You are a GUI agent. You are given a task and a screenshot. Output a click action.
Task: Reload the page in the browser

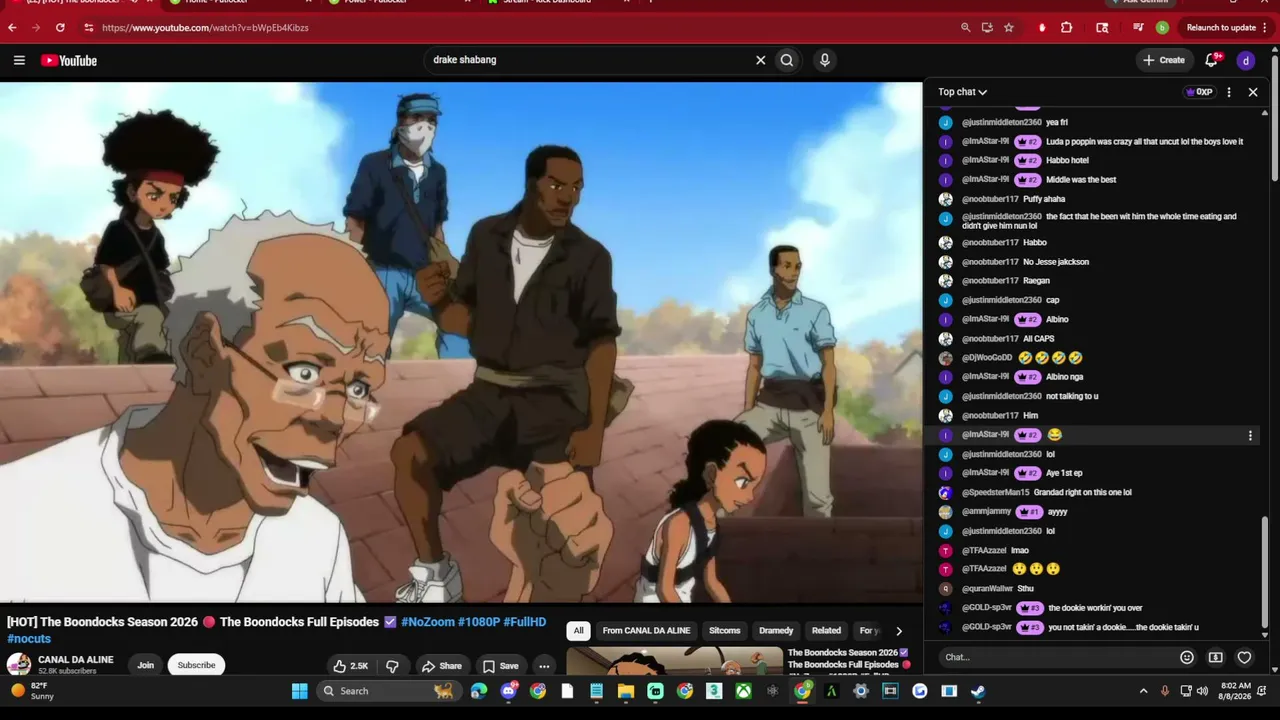tap(60, 28)
